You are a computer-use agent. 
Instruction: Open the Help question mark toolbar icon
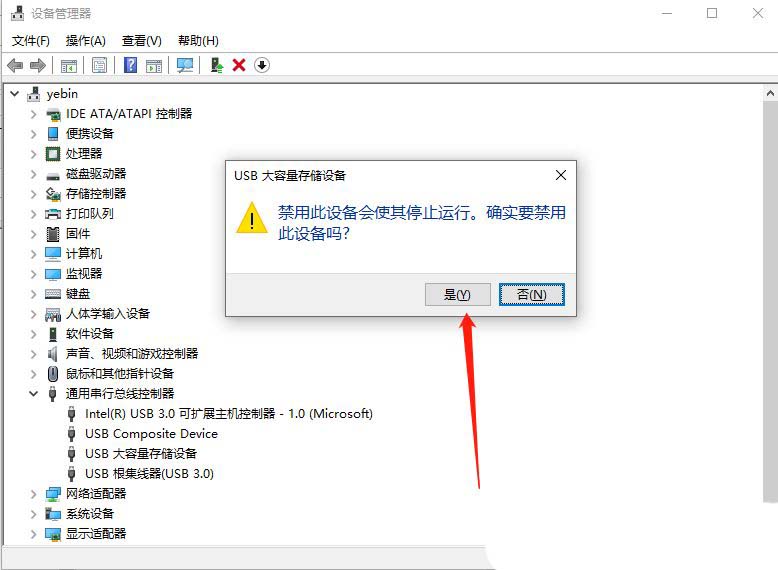pyautogui.click(x=130, y=65)
